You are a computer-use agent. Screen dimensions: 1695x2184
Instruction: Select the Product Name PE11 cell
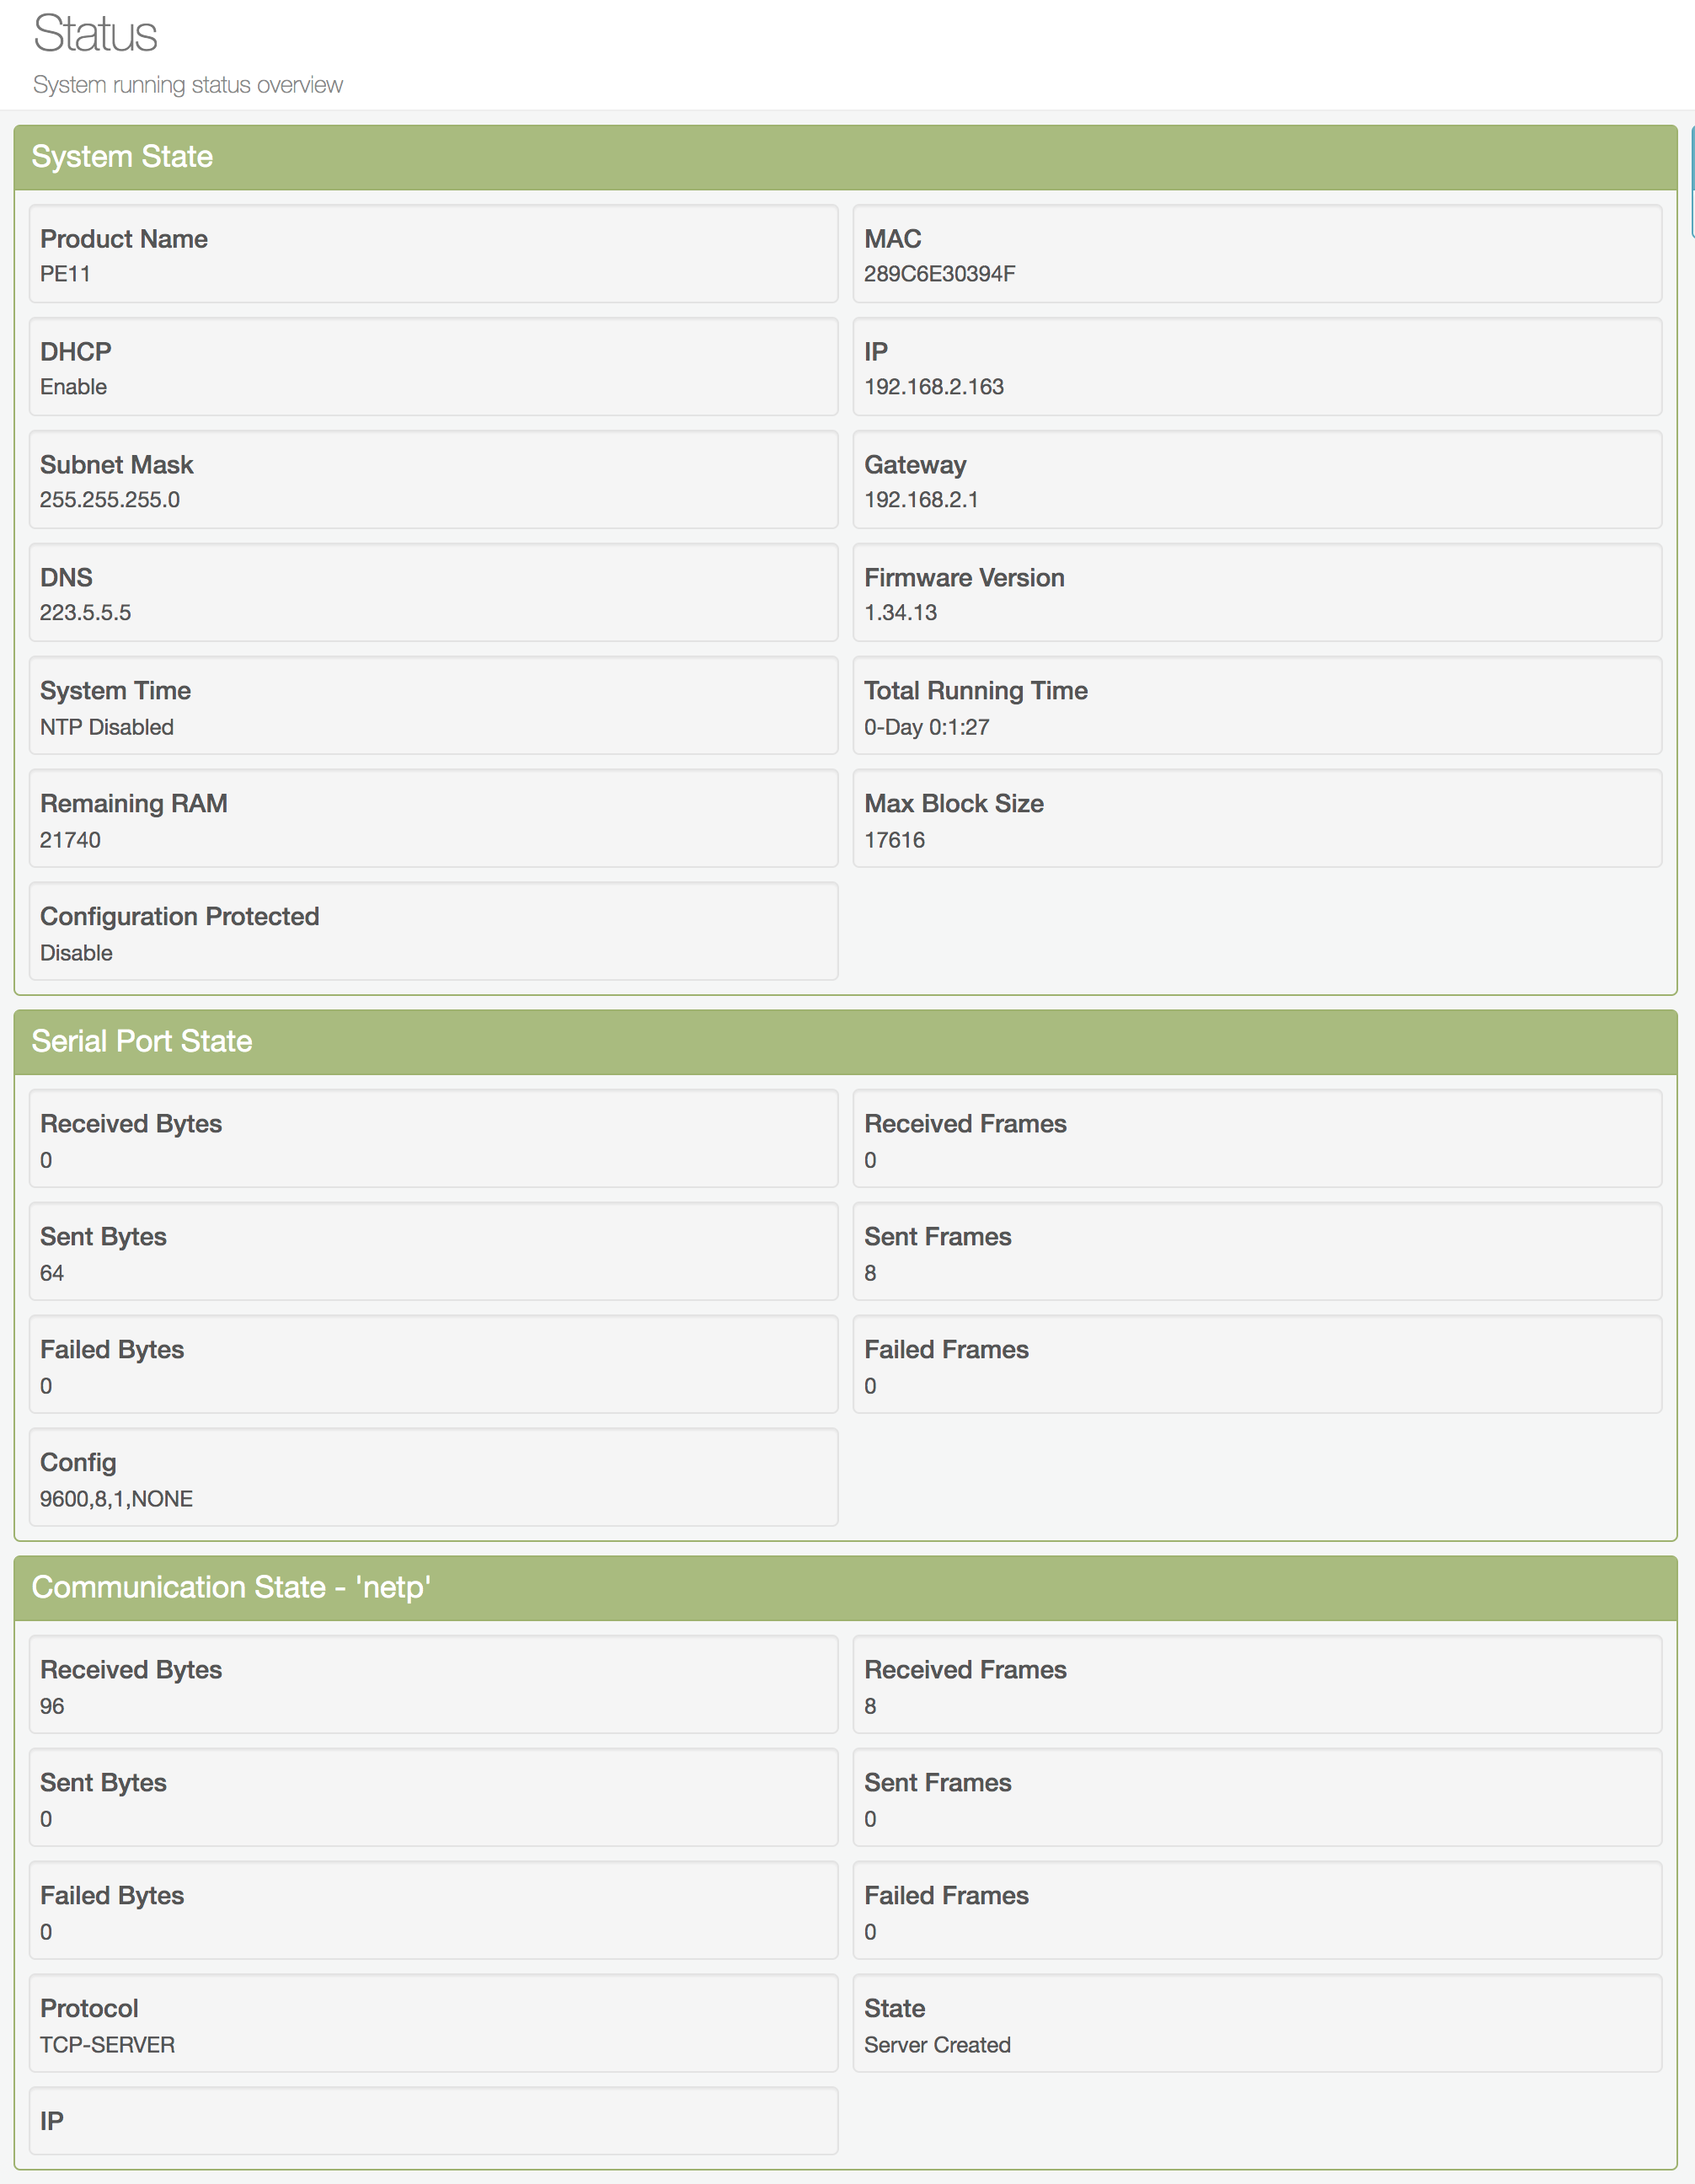click(433, 254)
